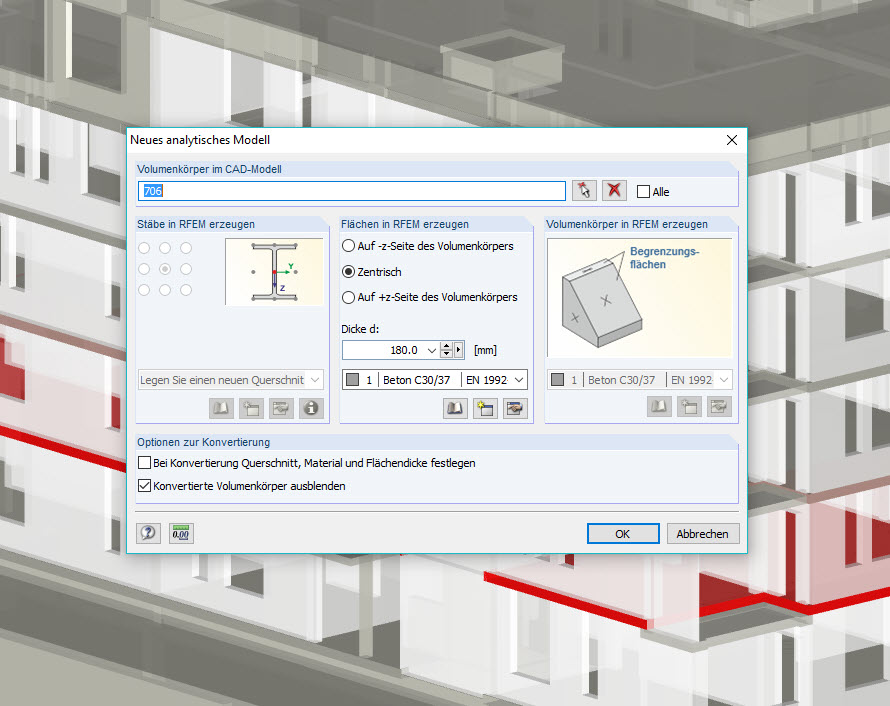This screenshot has width=890, height=706.
Task: Open Volumenkörper material Beton C30/37 dropdown
Action: pyautogui.click(x=724, y=380)
